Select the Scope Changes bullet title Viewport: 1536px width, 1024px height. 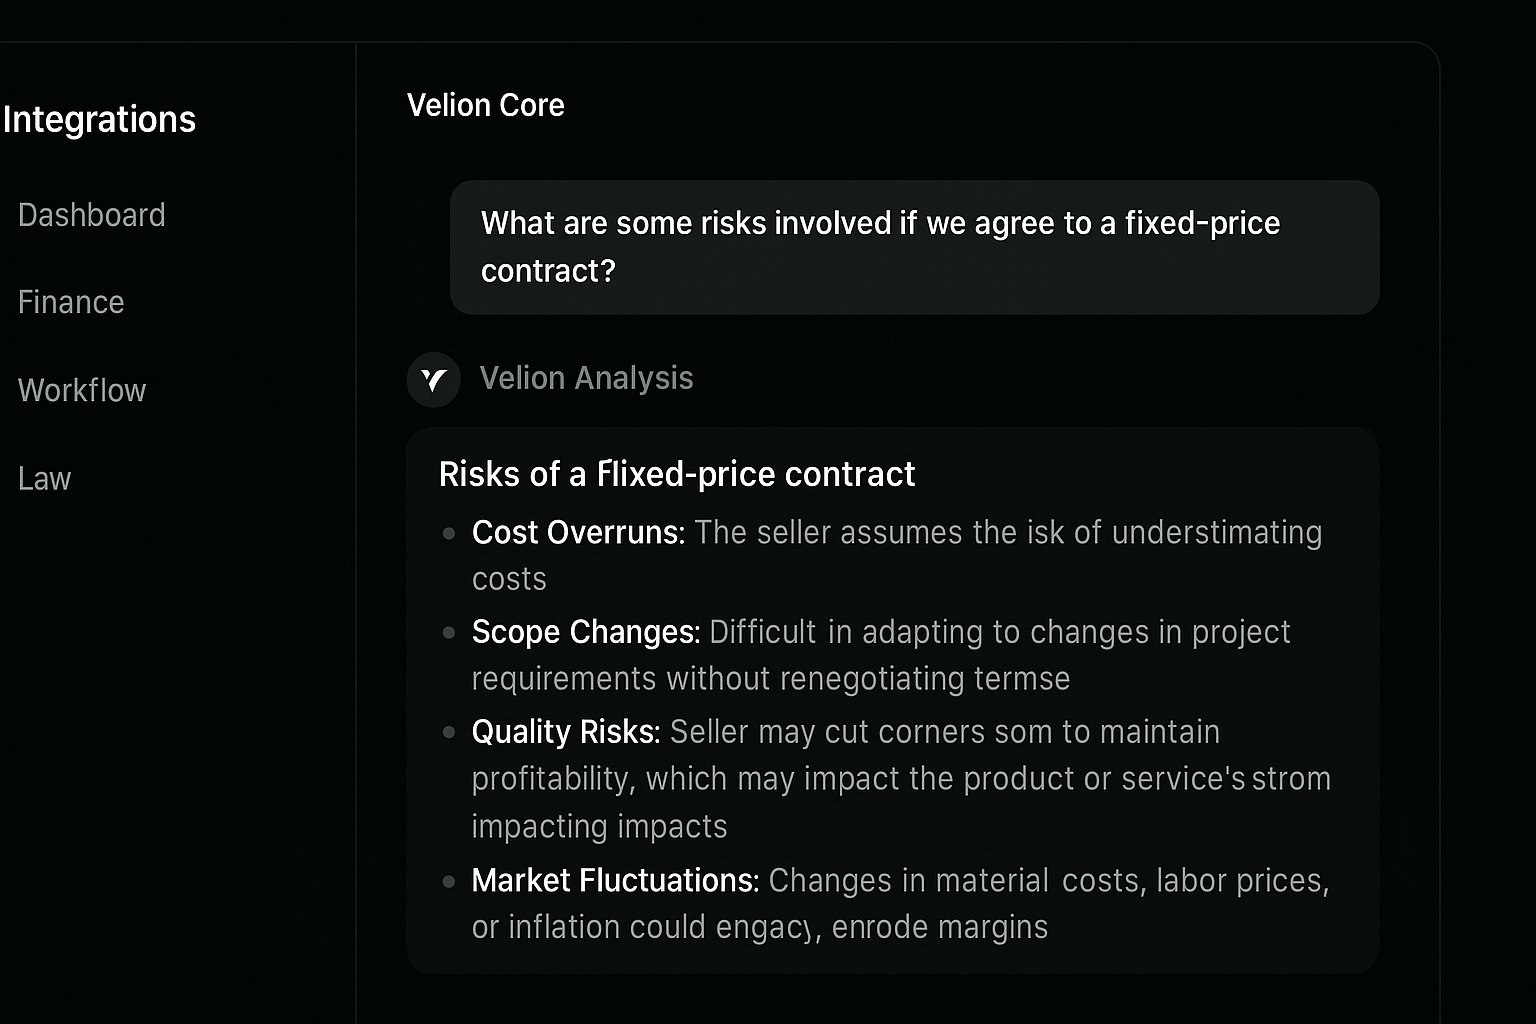click(x=586, y=632)
